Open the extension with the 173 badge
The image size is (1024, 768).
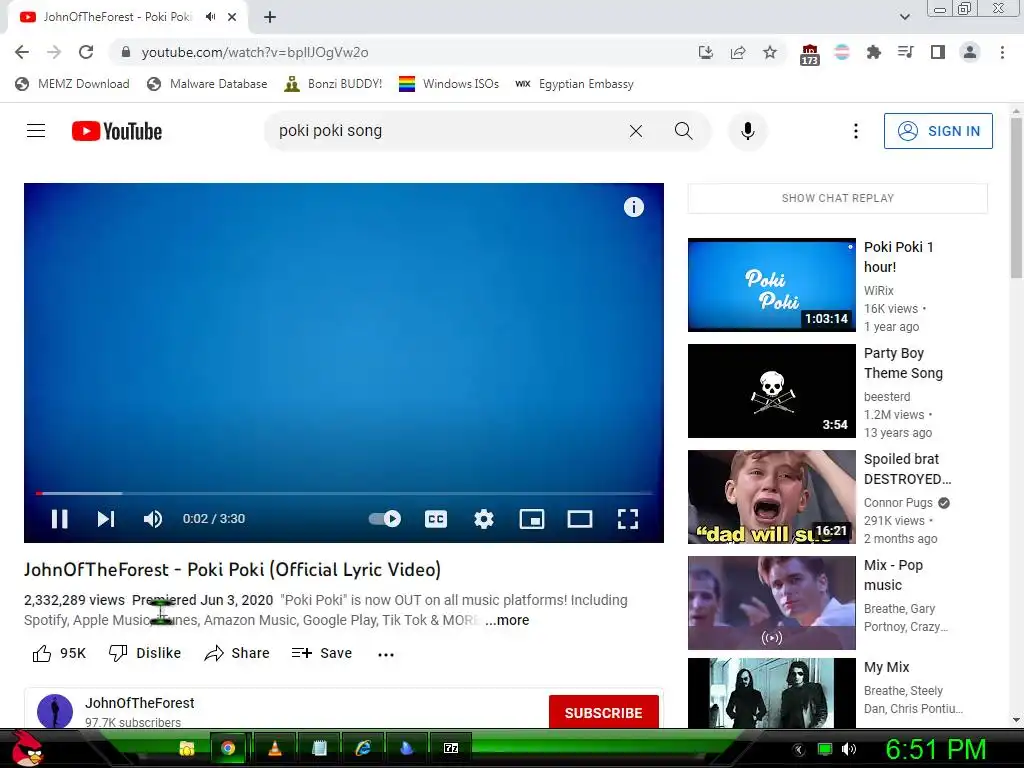click(809, 54)
